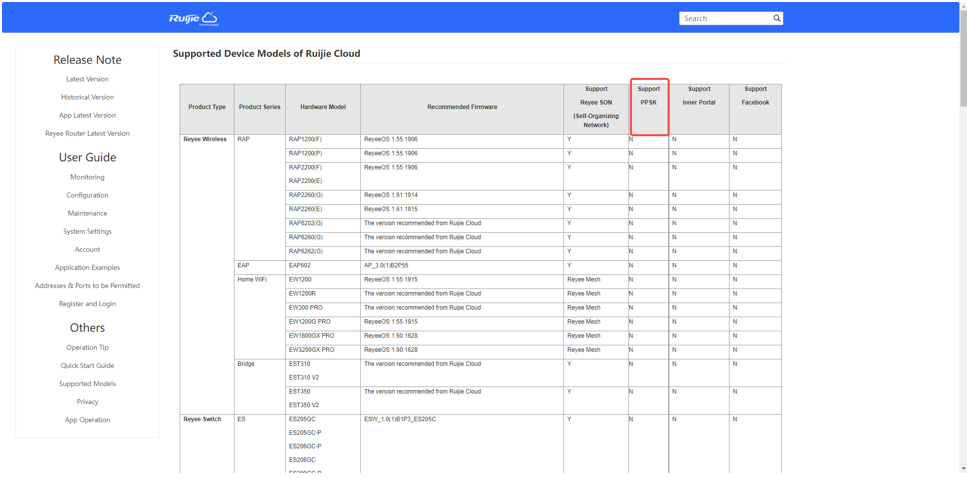The height and width of the screenshot is (479, 967).
Task: Go to the Configuration user guide
Action: (88, 195)
